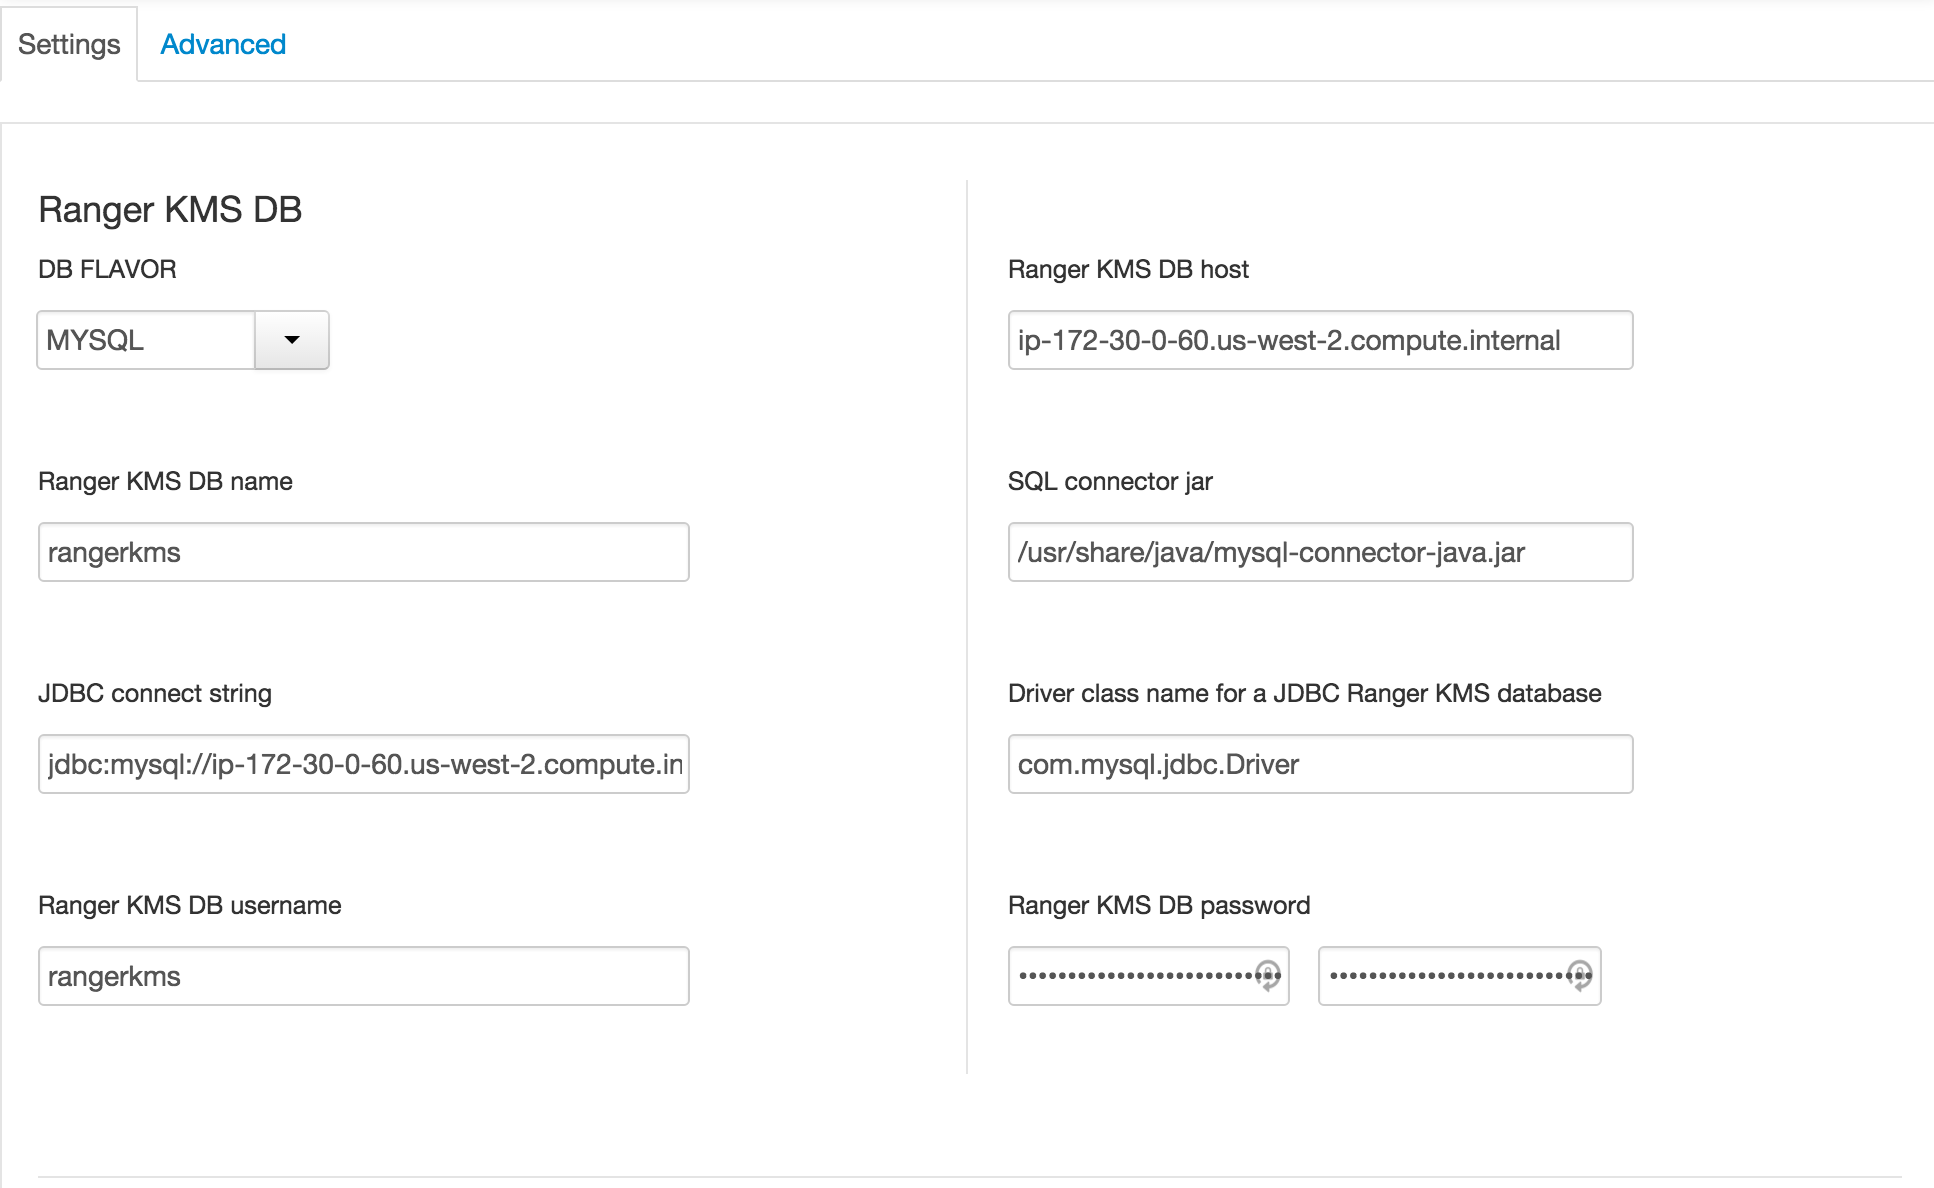Open the DB FLAVOR dropdown arrow
Viewport: 1934px width, 1188px height.
292,340
